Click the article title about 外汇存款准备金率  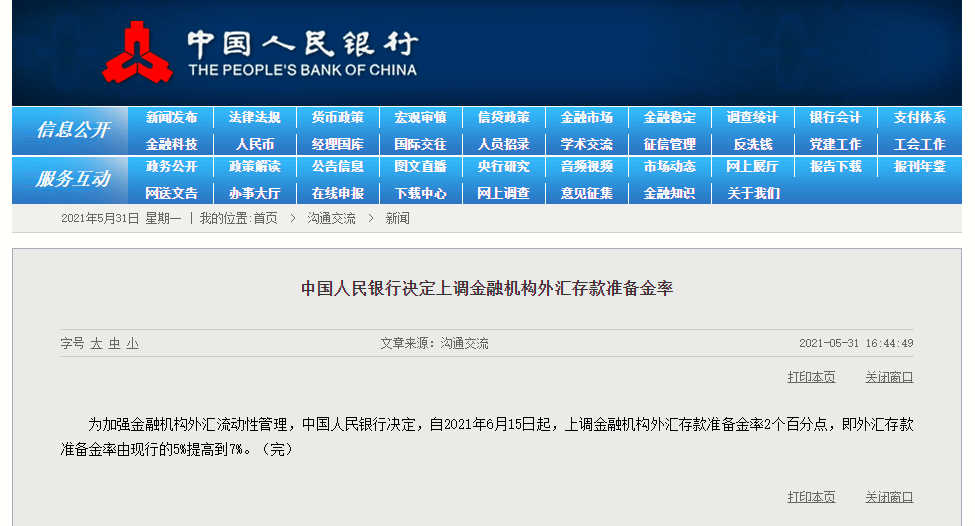click(x=487, y=289)
